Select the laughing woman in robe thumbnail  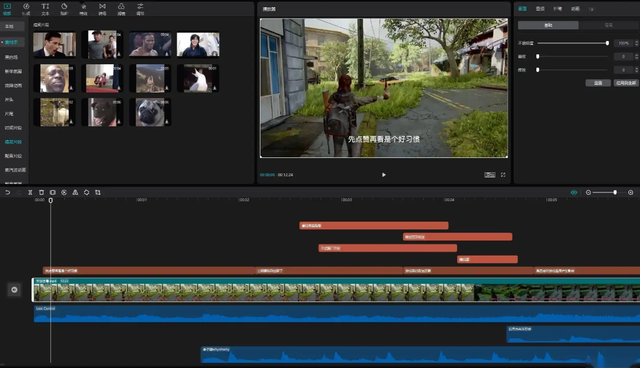(198, 44)
